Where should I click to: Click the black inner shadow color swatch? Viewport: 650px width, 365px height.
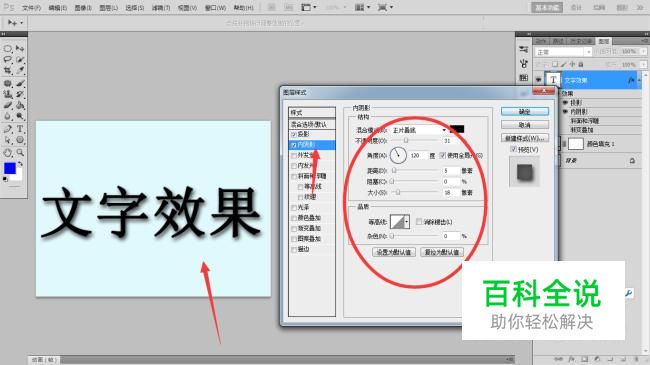457,130
